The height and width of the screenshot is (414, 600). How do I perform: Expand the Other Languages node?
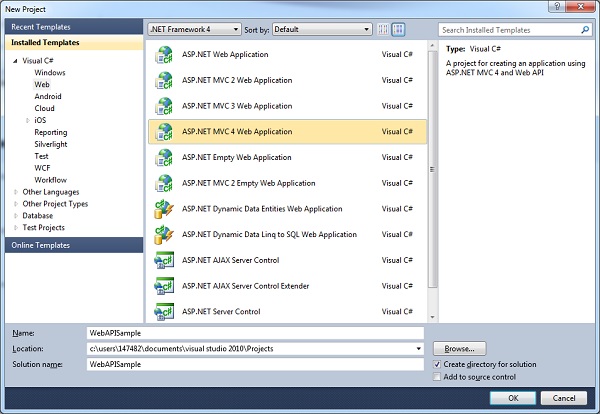point(16,192)
